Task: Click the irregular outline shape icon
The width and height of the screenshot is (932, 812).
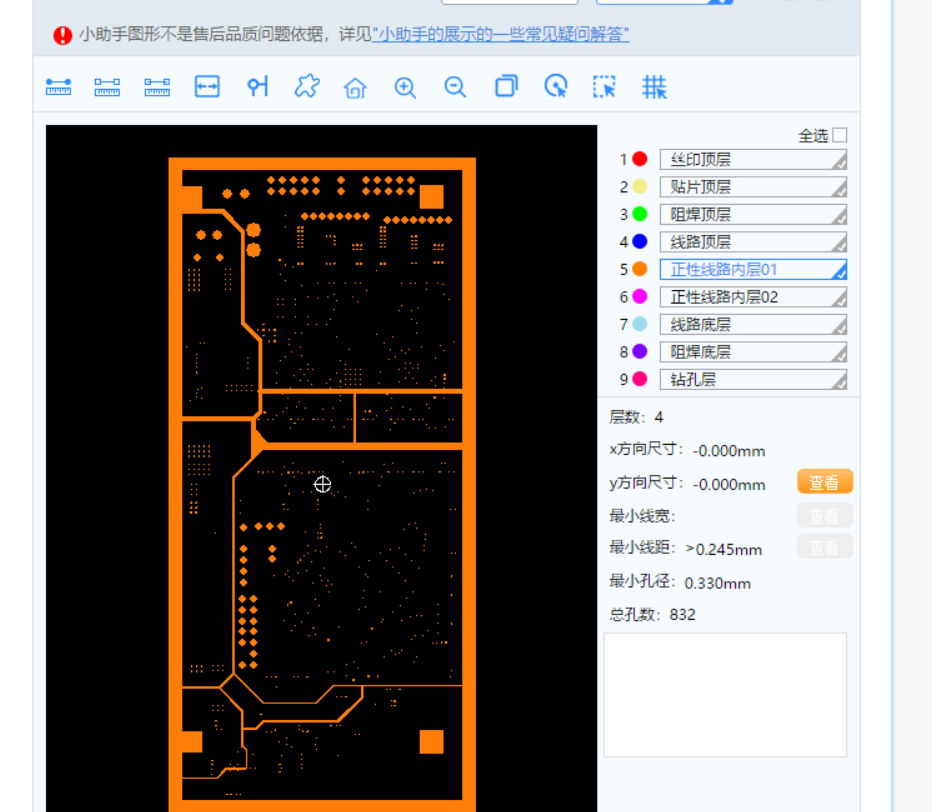Action: pyautogui.click(x=307, y=86)
